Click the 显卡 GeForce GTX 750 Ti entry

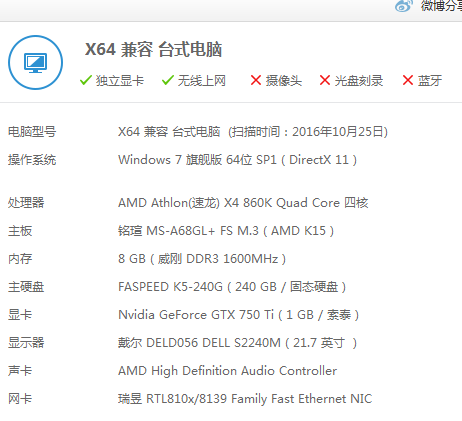(x=238, y=315)
